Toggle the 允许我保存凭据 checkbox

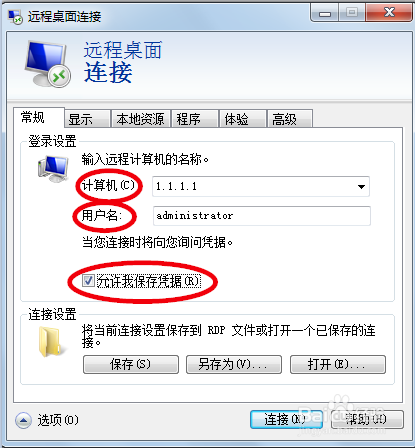[x=88, y=281]
